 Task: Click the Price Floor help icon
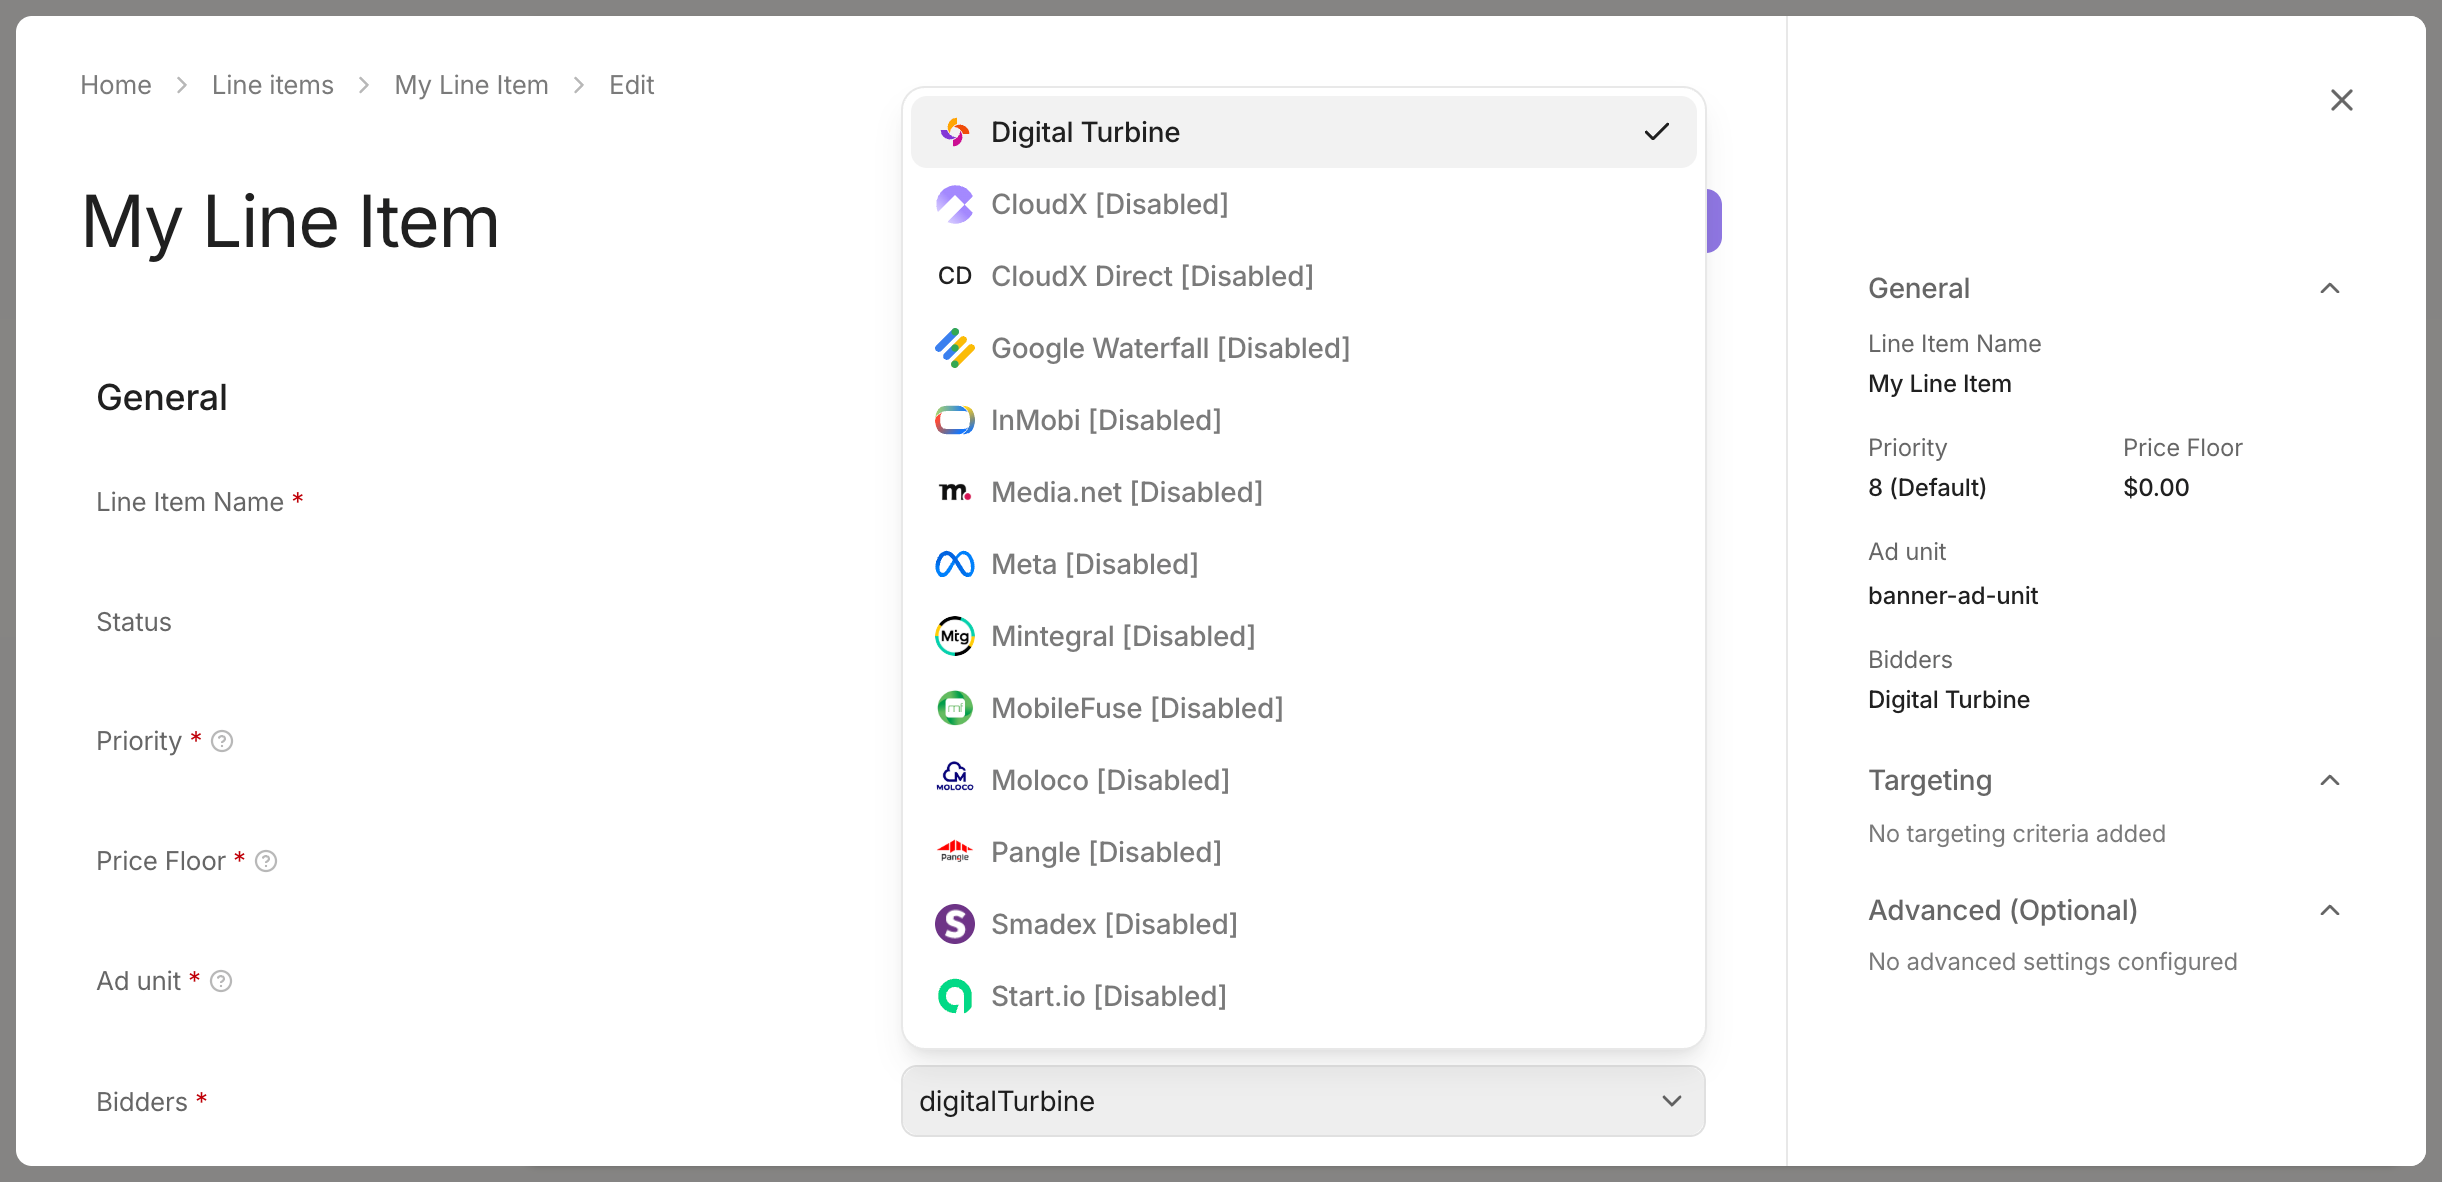tap(266, 861)
